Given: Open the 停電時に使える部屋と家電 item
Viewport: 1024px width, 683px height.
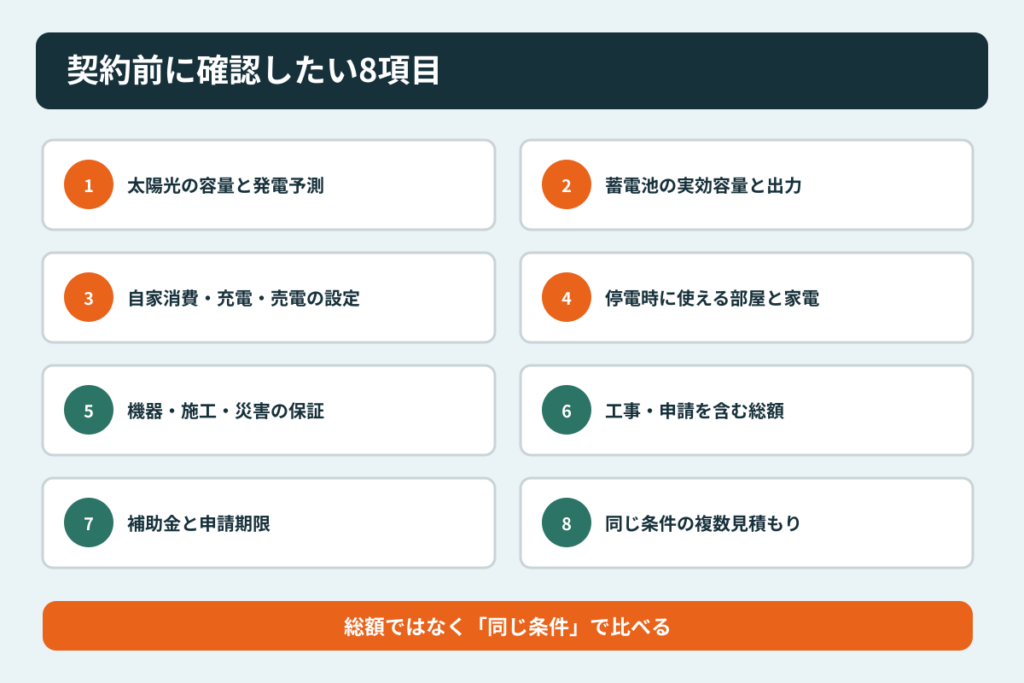Looking at the screenshot, I should click(712, 298).
